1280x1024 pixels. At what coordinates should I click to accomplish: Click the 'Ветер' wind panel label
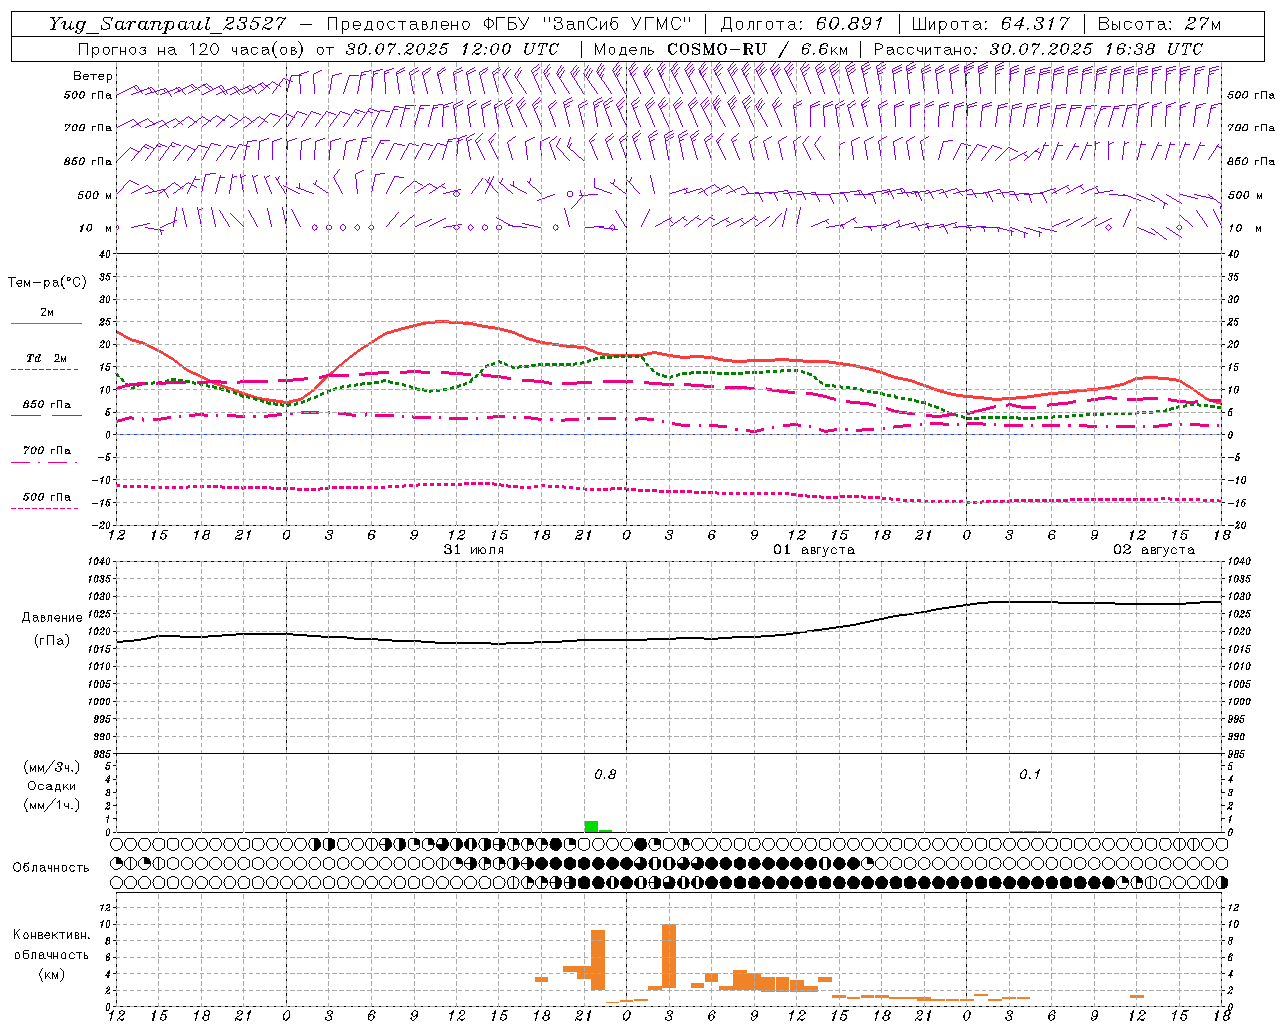click(x=93, y=76)
